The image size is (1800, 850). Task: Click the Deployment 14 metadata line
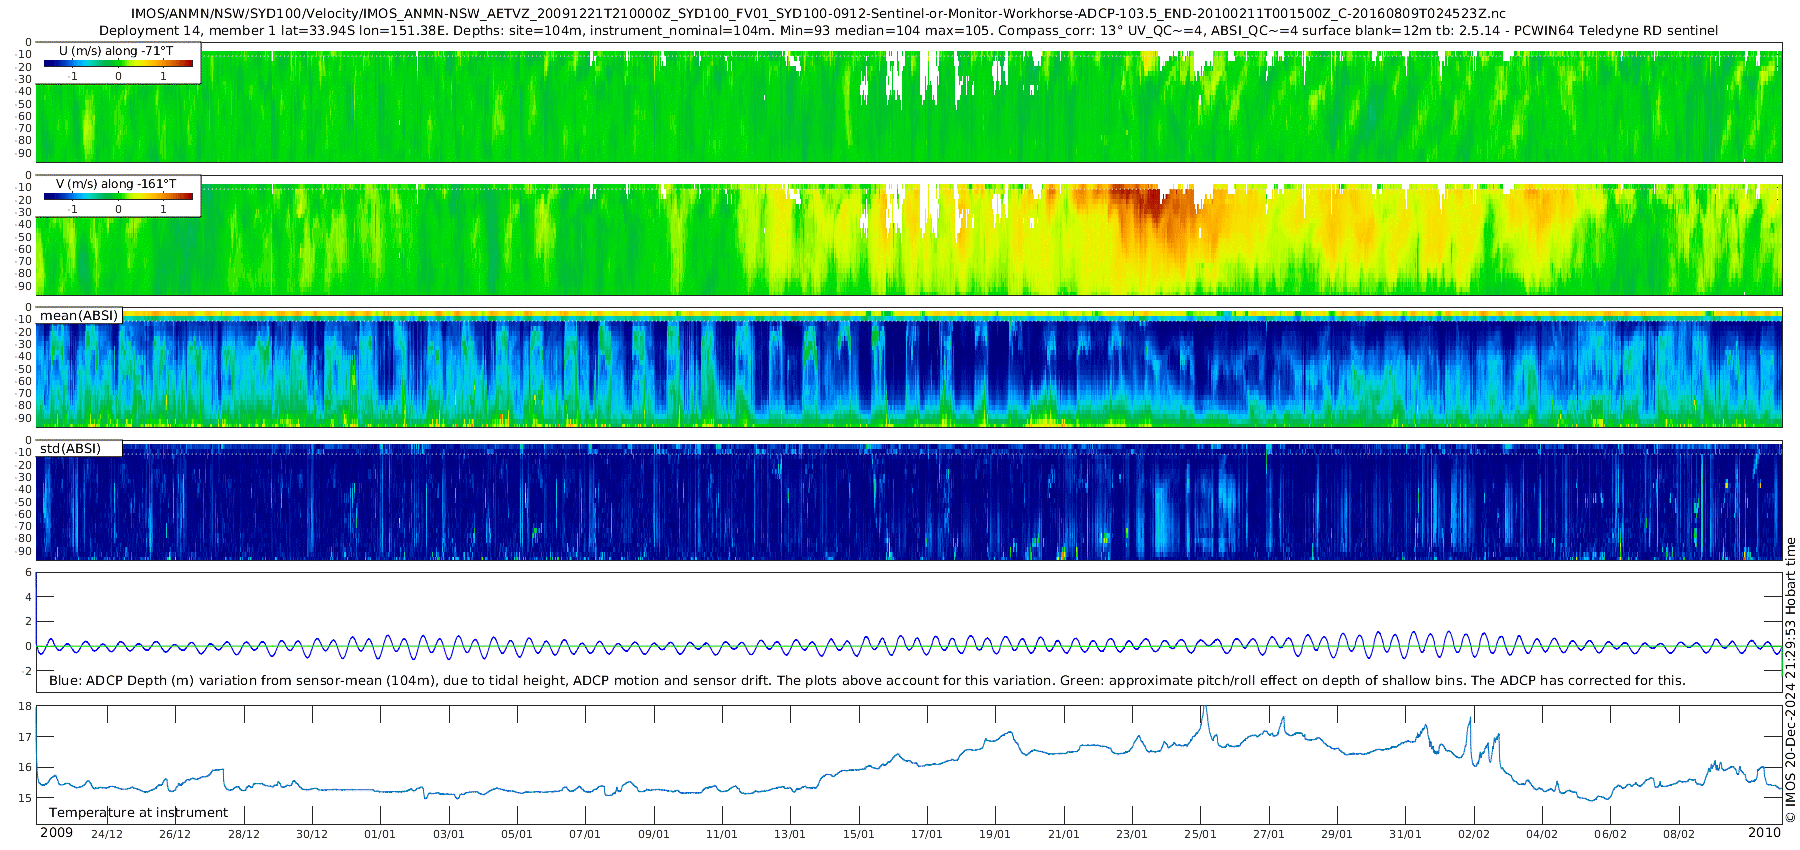(x=908, y=31)
